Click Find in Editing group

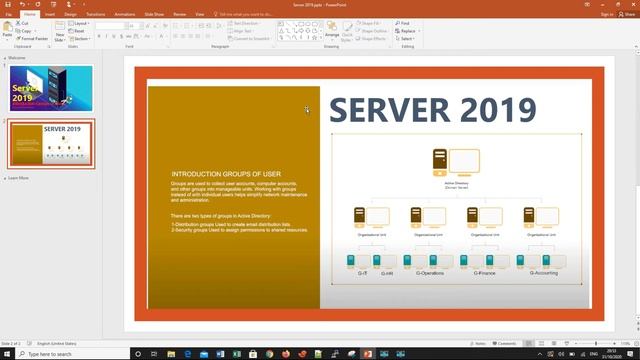402,23
